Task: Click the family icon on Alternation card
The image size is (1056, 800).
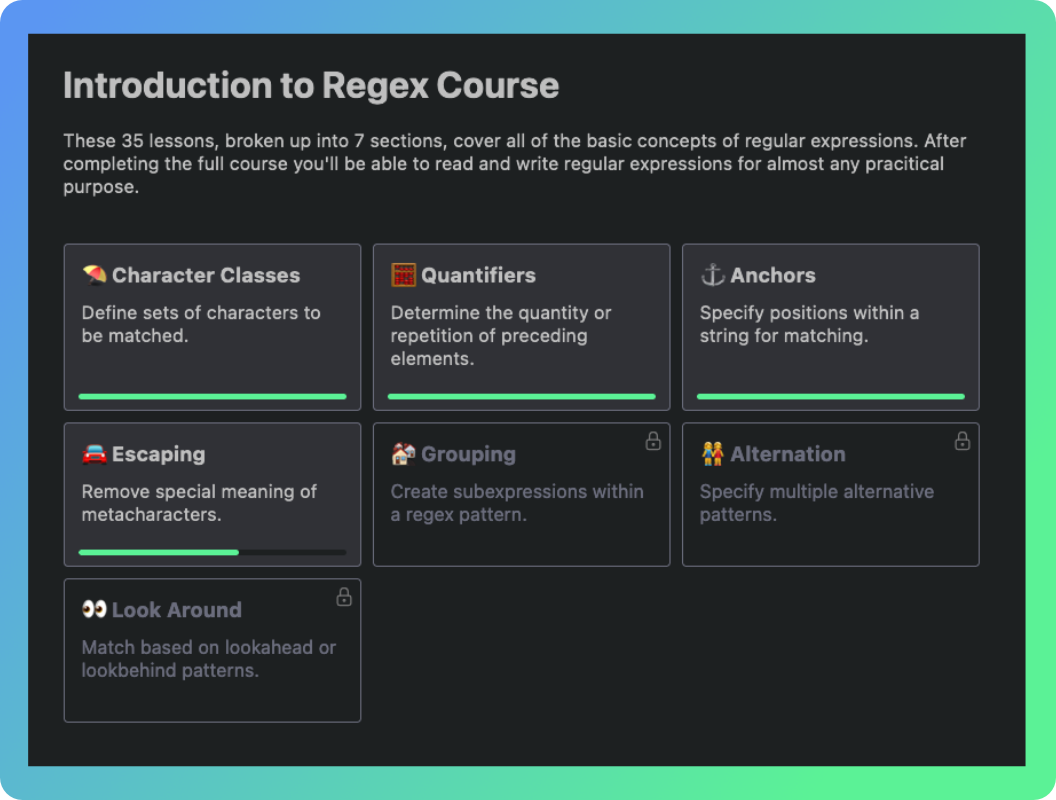Action: [711, 454]
